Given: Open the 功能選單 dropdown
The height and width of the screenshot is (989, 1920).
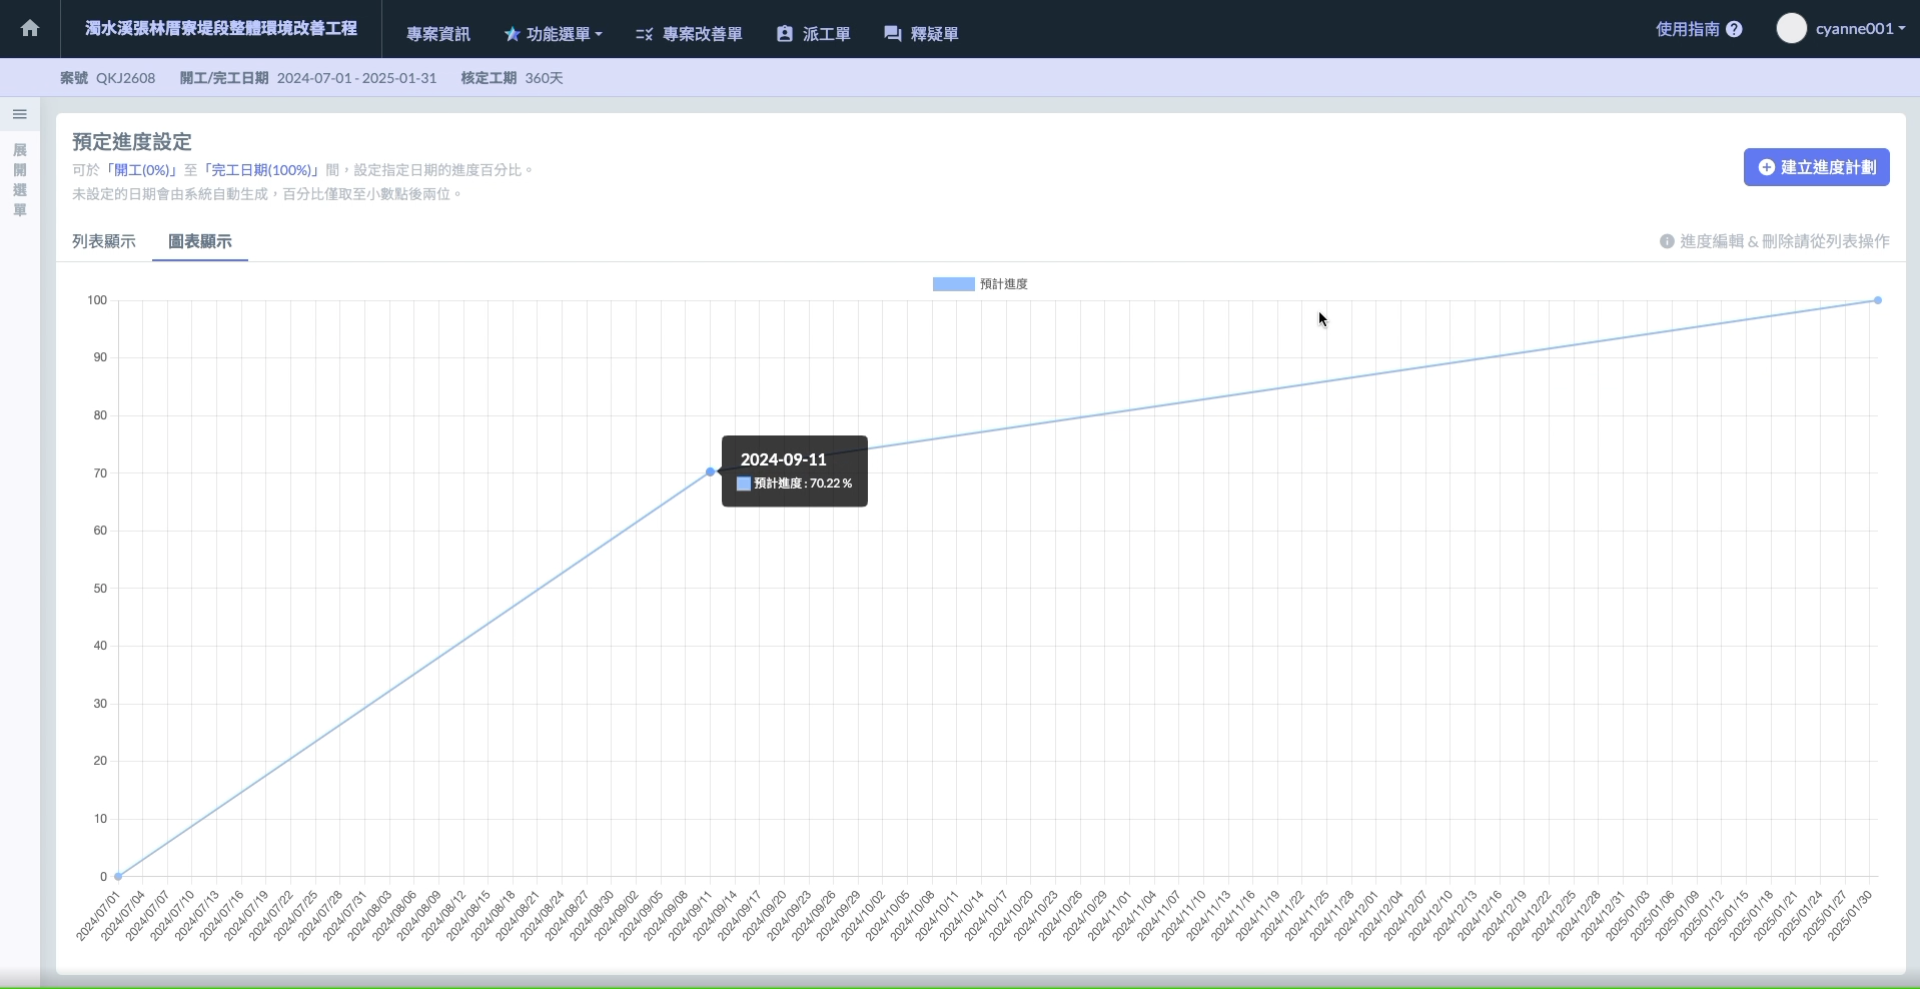Looking at the screenshot, I should click(x=553, y=34).
